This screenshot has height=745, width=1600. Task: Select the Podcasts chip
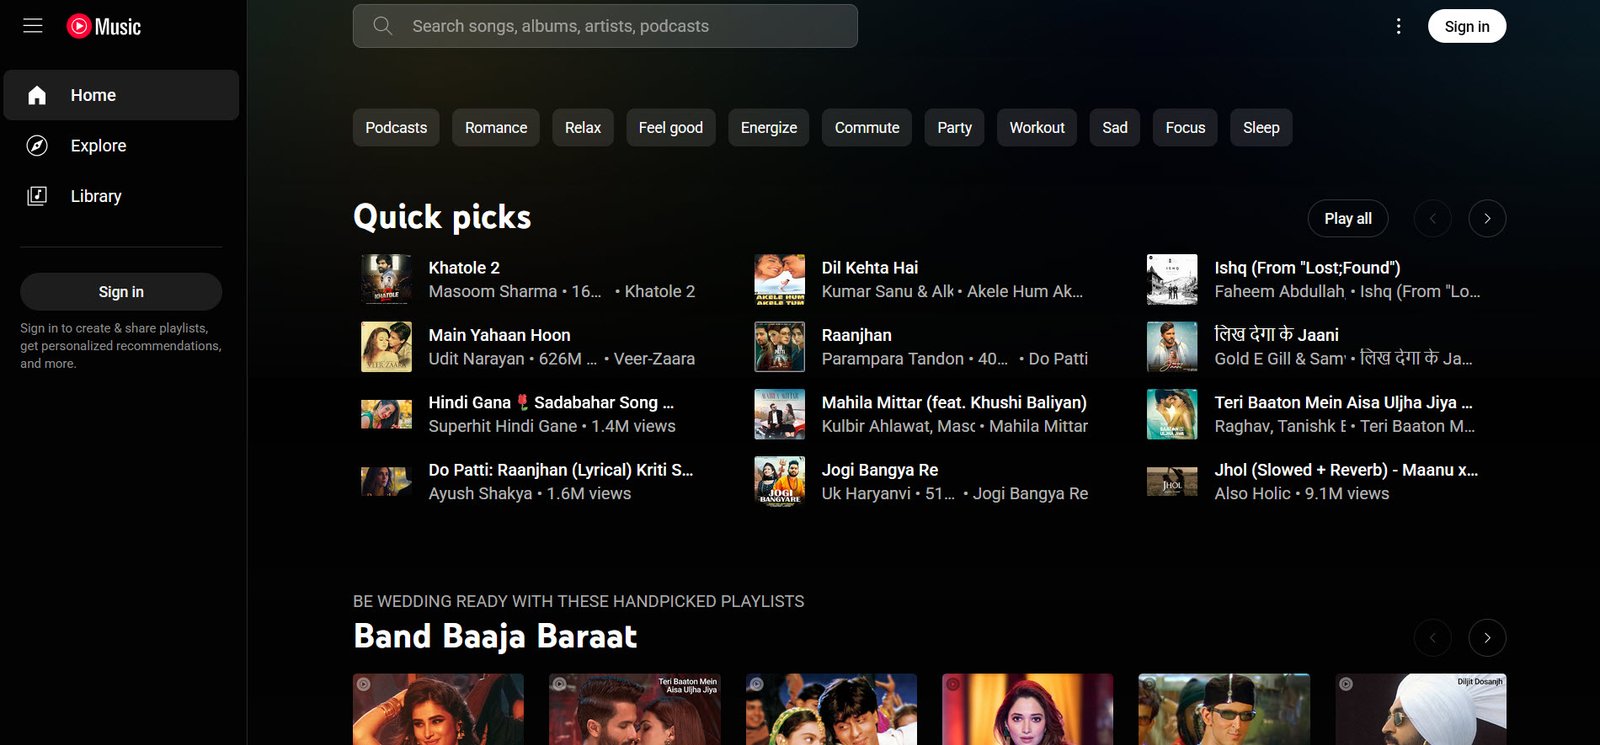click(x=396, y=128)
